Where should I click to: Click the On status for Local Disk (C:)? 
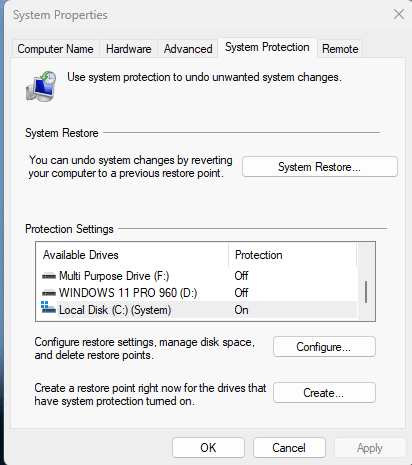point(241,310)
